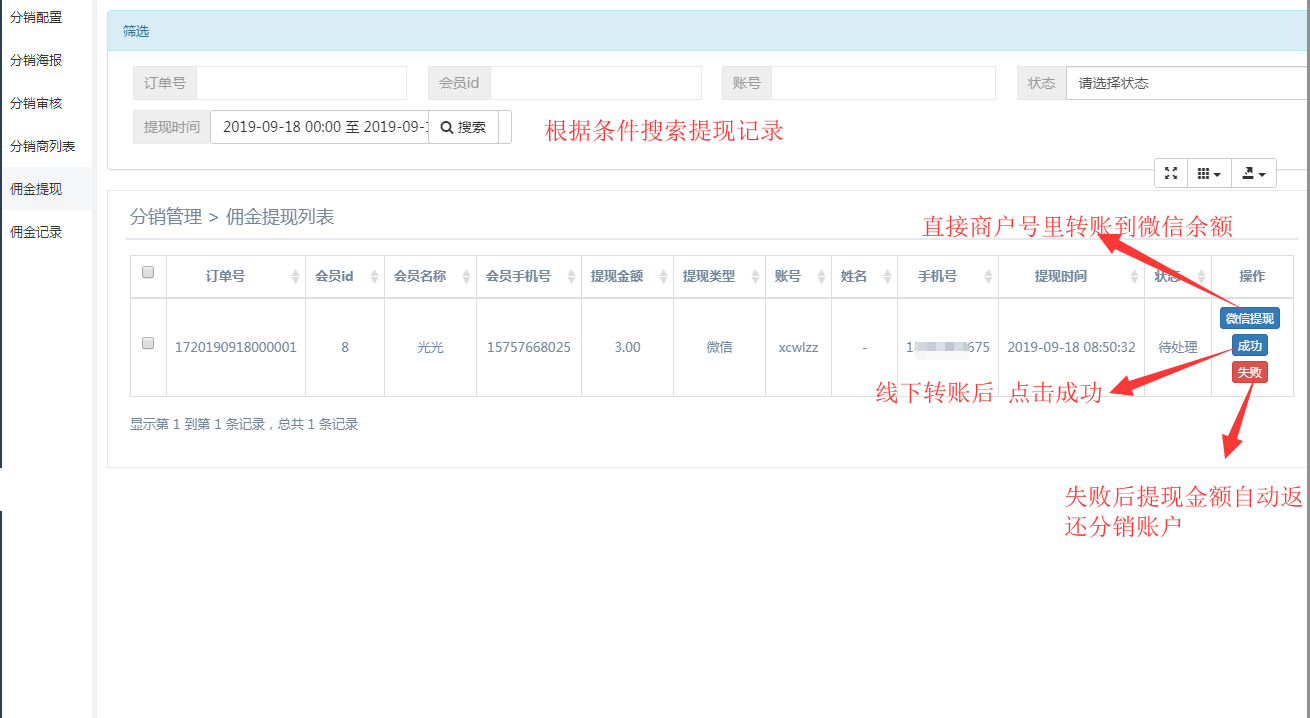Tick the select-all checkbox in table header
This screenshot has width=1310, height=718.
(x=148, y=272)
